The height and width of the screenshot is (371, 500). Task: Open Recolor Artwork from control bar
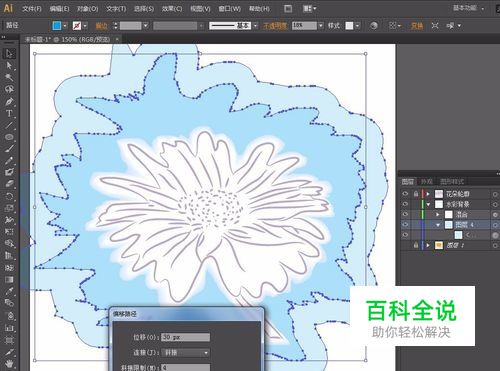374,26
